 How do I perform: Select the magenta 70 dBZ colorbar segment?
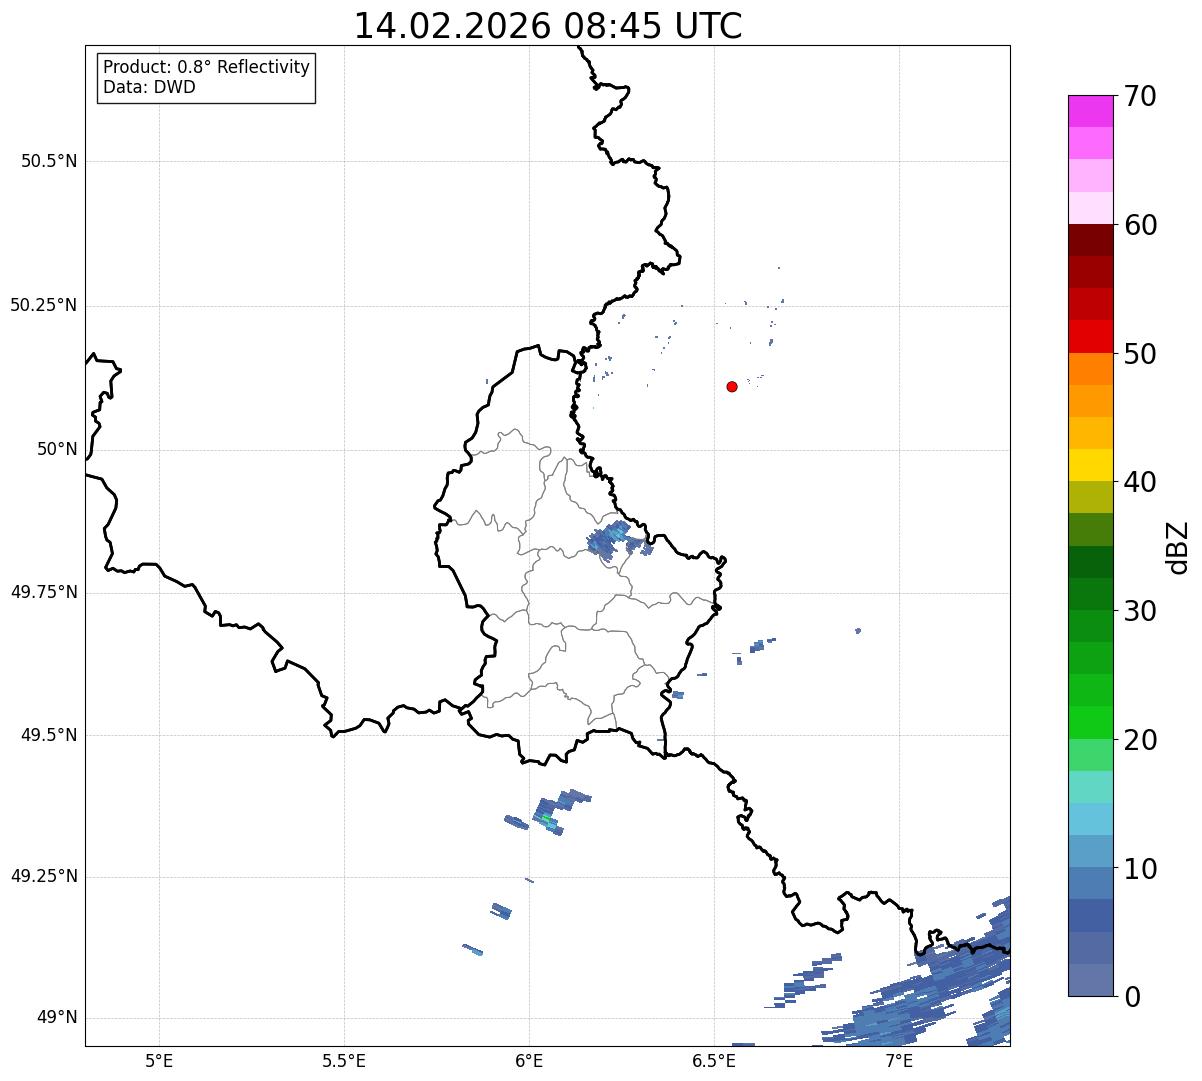click(x=1090, y=111)
